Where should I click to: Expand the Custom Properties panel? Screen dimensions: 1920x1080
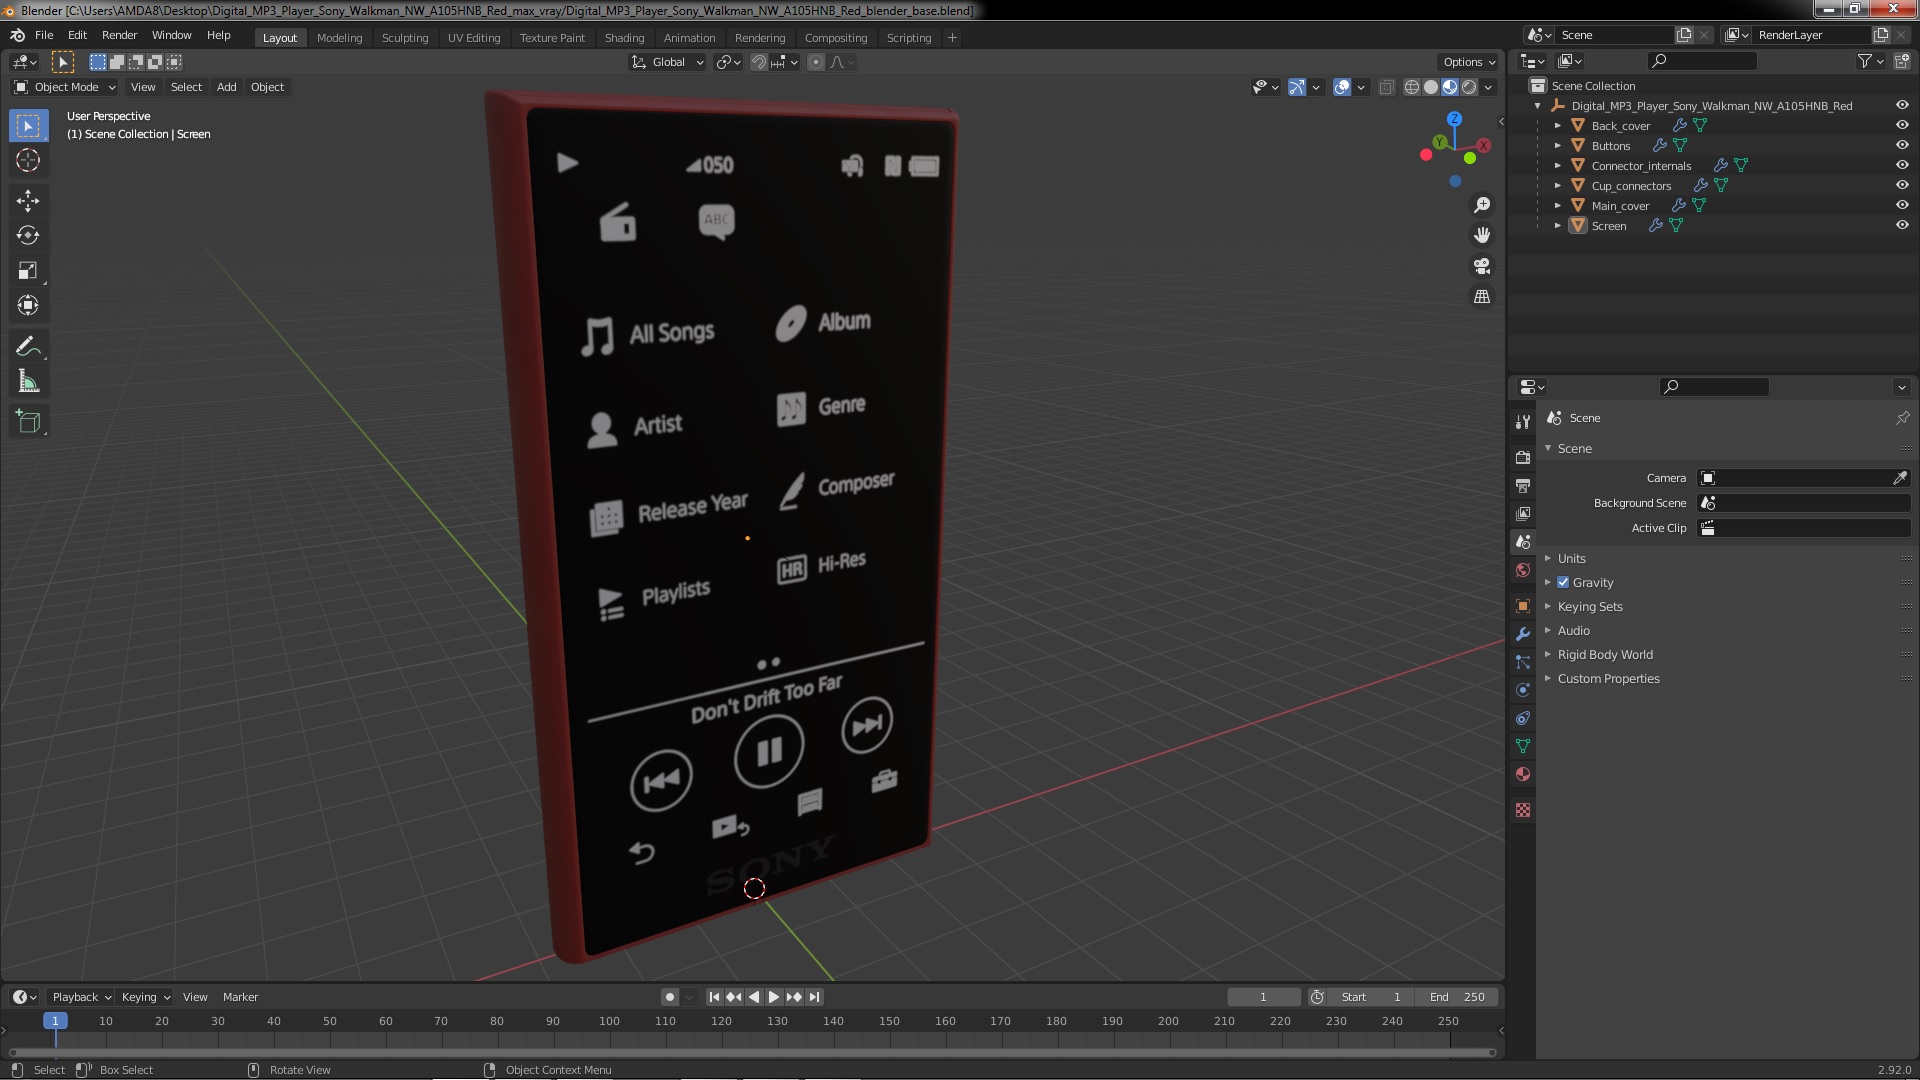1607,678
